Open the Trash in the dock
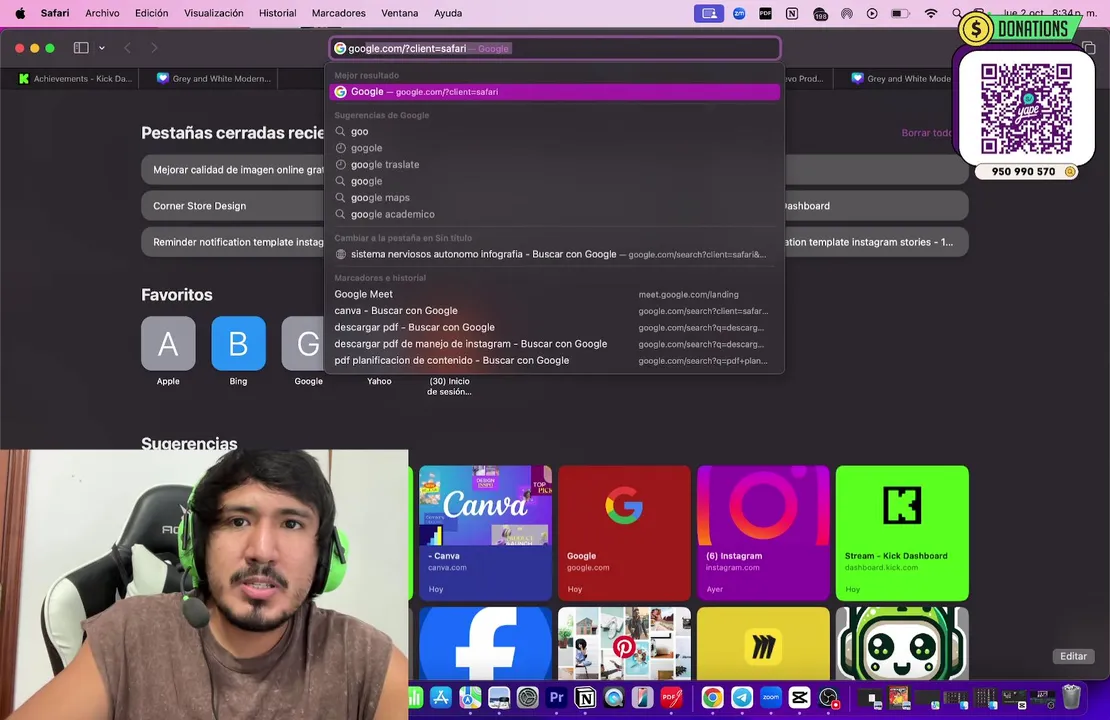The image size is (1110, 720). [x=1072, y=697]
